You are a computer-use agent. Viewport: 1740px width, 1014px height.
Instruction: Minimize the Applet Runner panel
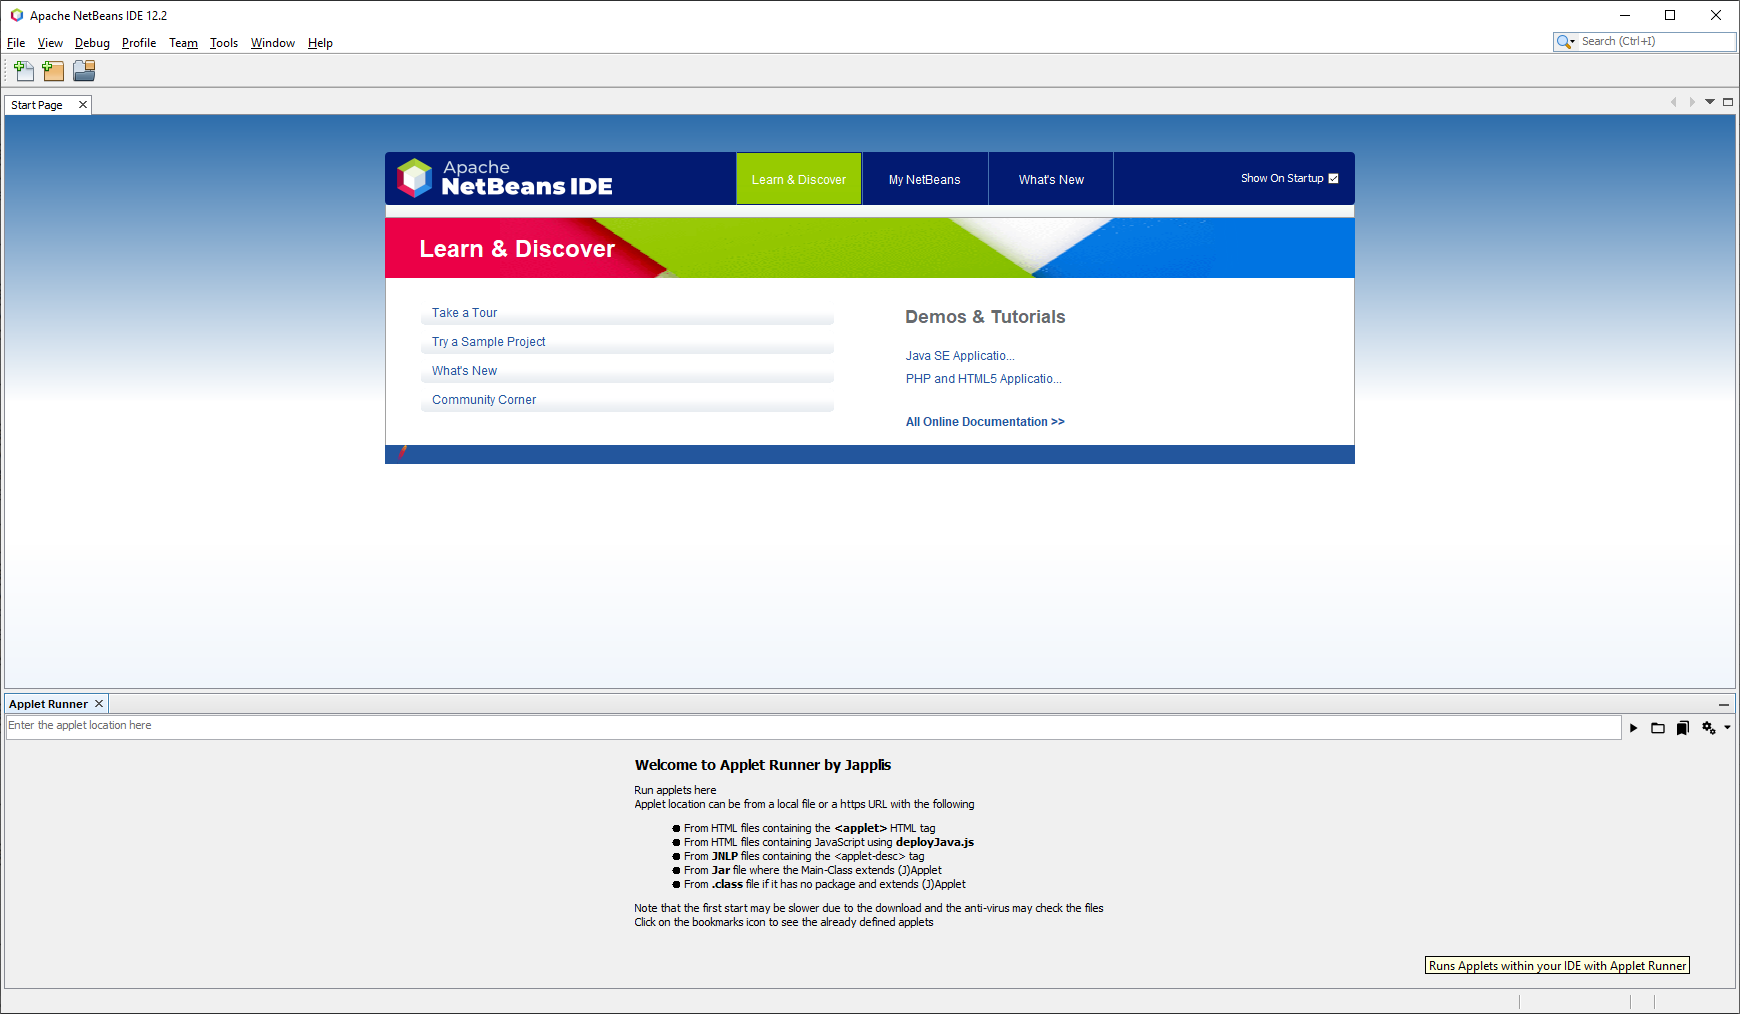pyautogui.click(x=1724, y=705)
